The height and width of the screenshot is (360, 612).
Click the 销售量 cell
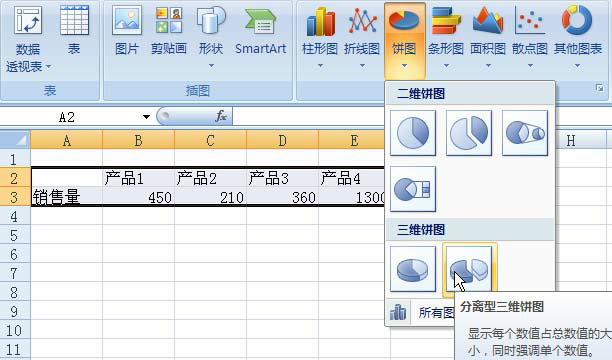click(x=67, y=196)
